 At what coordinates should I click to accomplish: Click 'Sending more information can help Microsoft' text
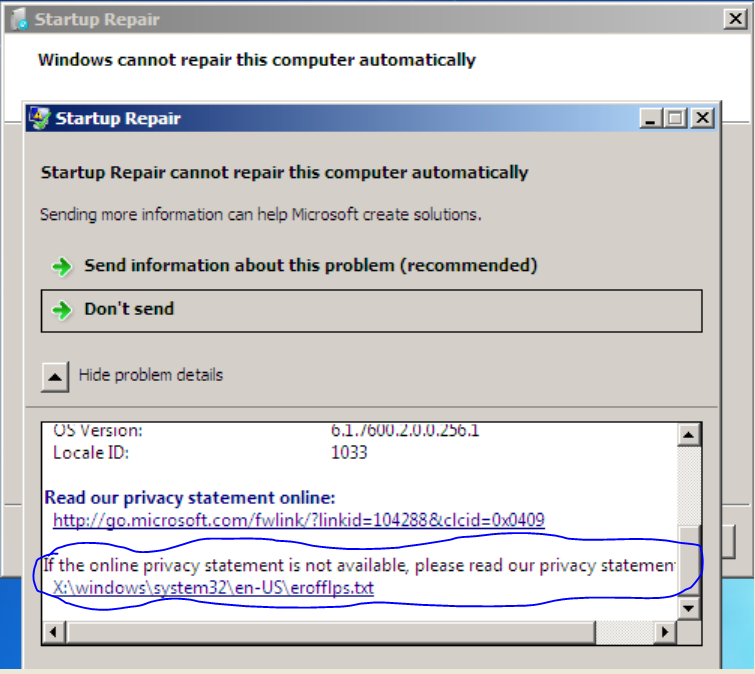pos(260,214)
